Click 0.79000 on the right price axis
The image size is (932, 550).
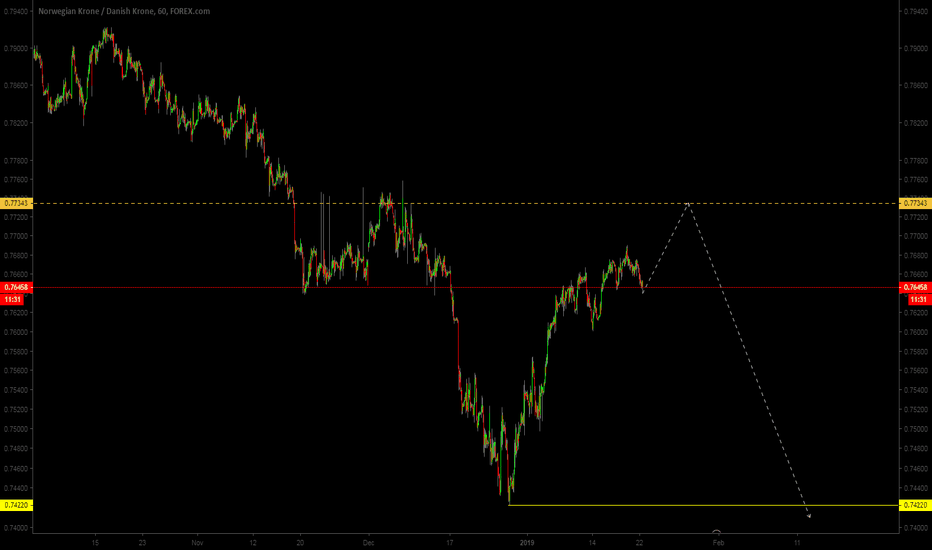tap(915, 49)
